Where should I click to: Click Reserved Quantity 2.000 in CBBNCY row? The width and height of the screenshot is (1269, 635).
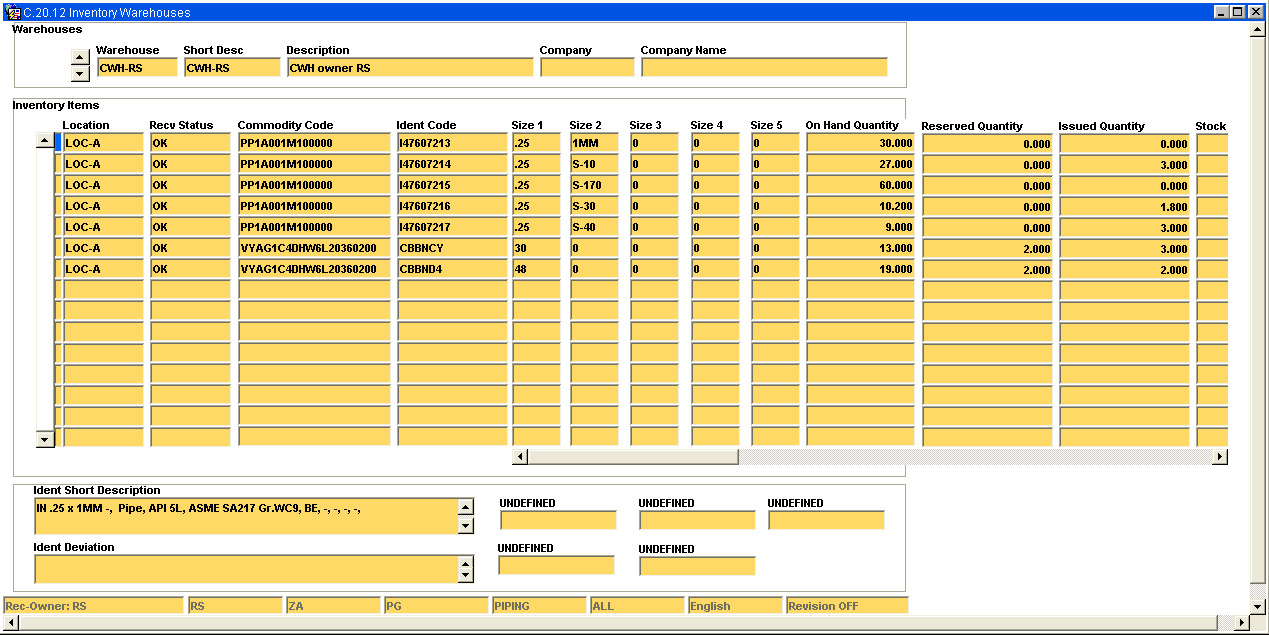point(987,249)
